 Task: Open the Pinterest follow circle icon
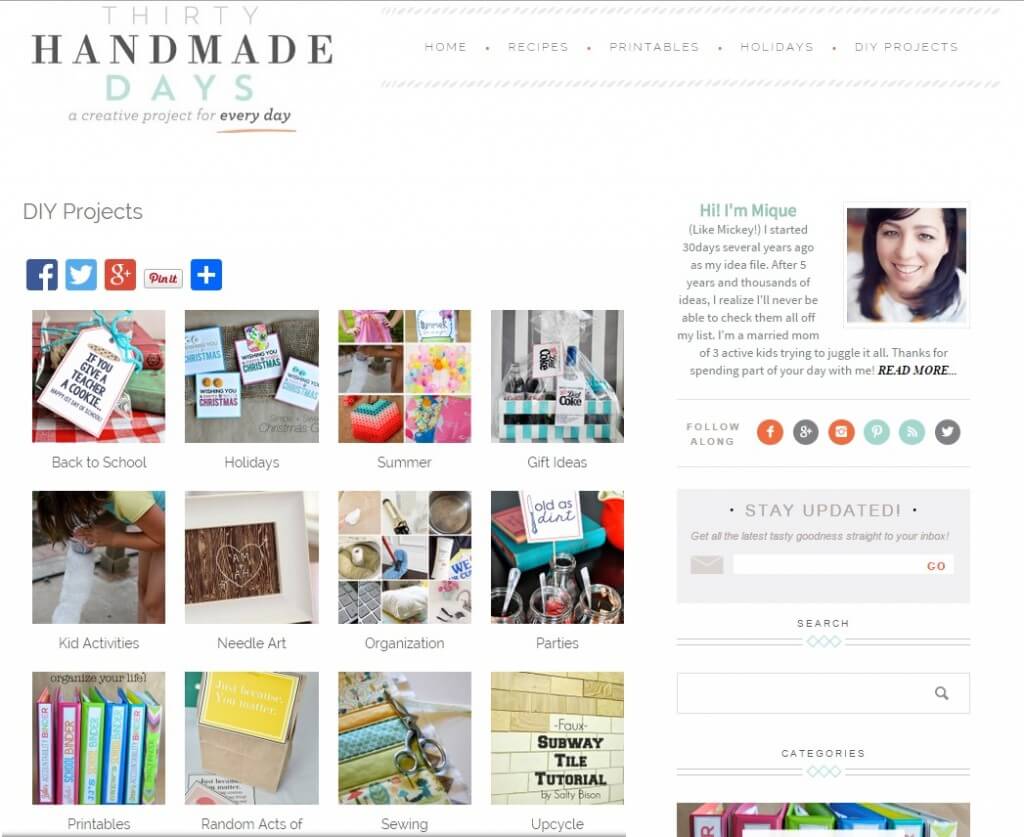(876, 432)
